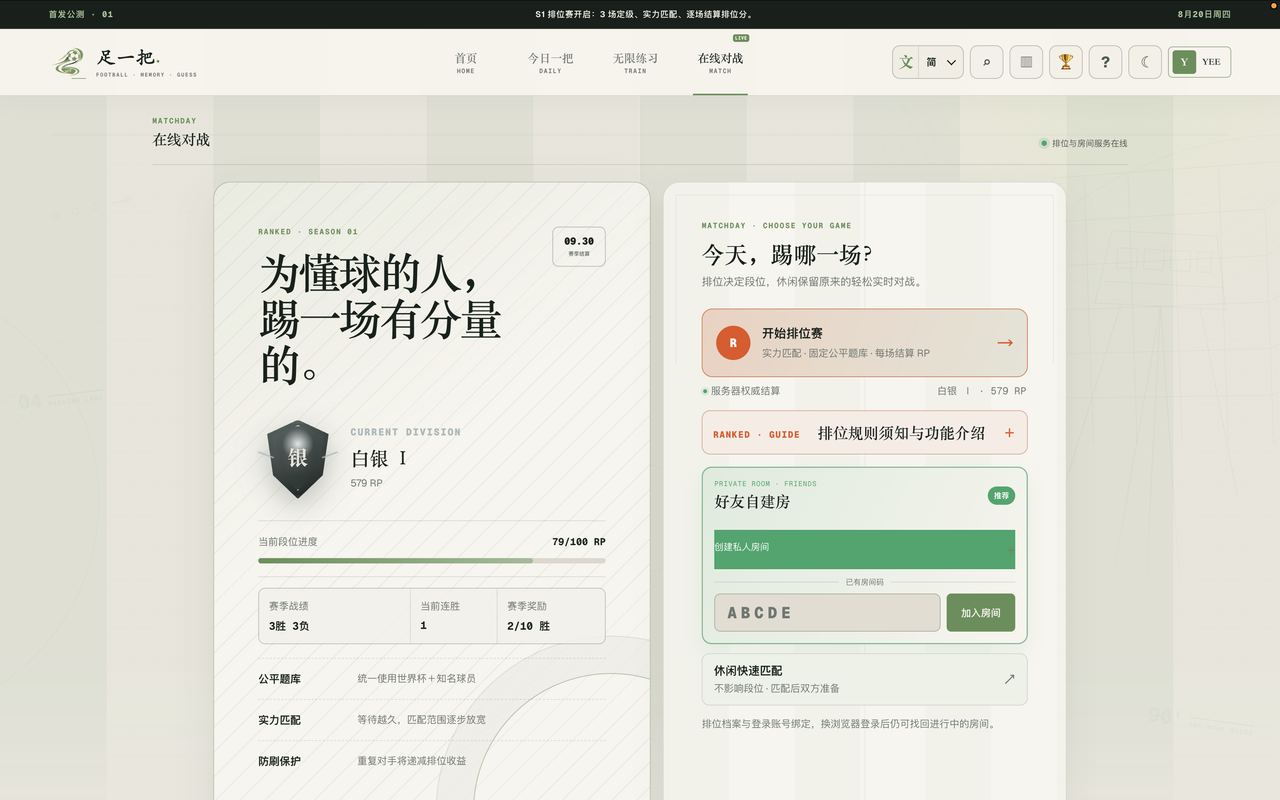Image resolution: width=1280 pixels, height=800 pixels.
Task: Switch to the 无限练习 Train tab
Action: [x=635, y=63]
